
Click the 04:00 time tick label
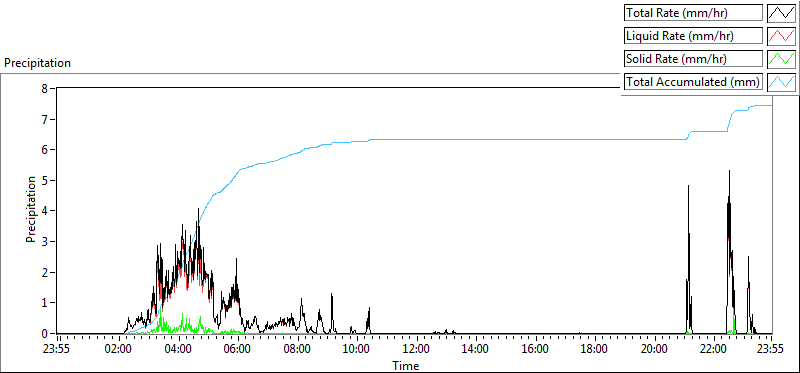(179, 350)
